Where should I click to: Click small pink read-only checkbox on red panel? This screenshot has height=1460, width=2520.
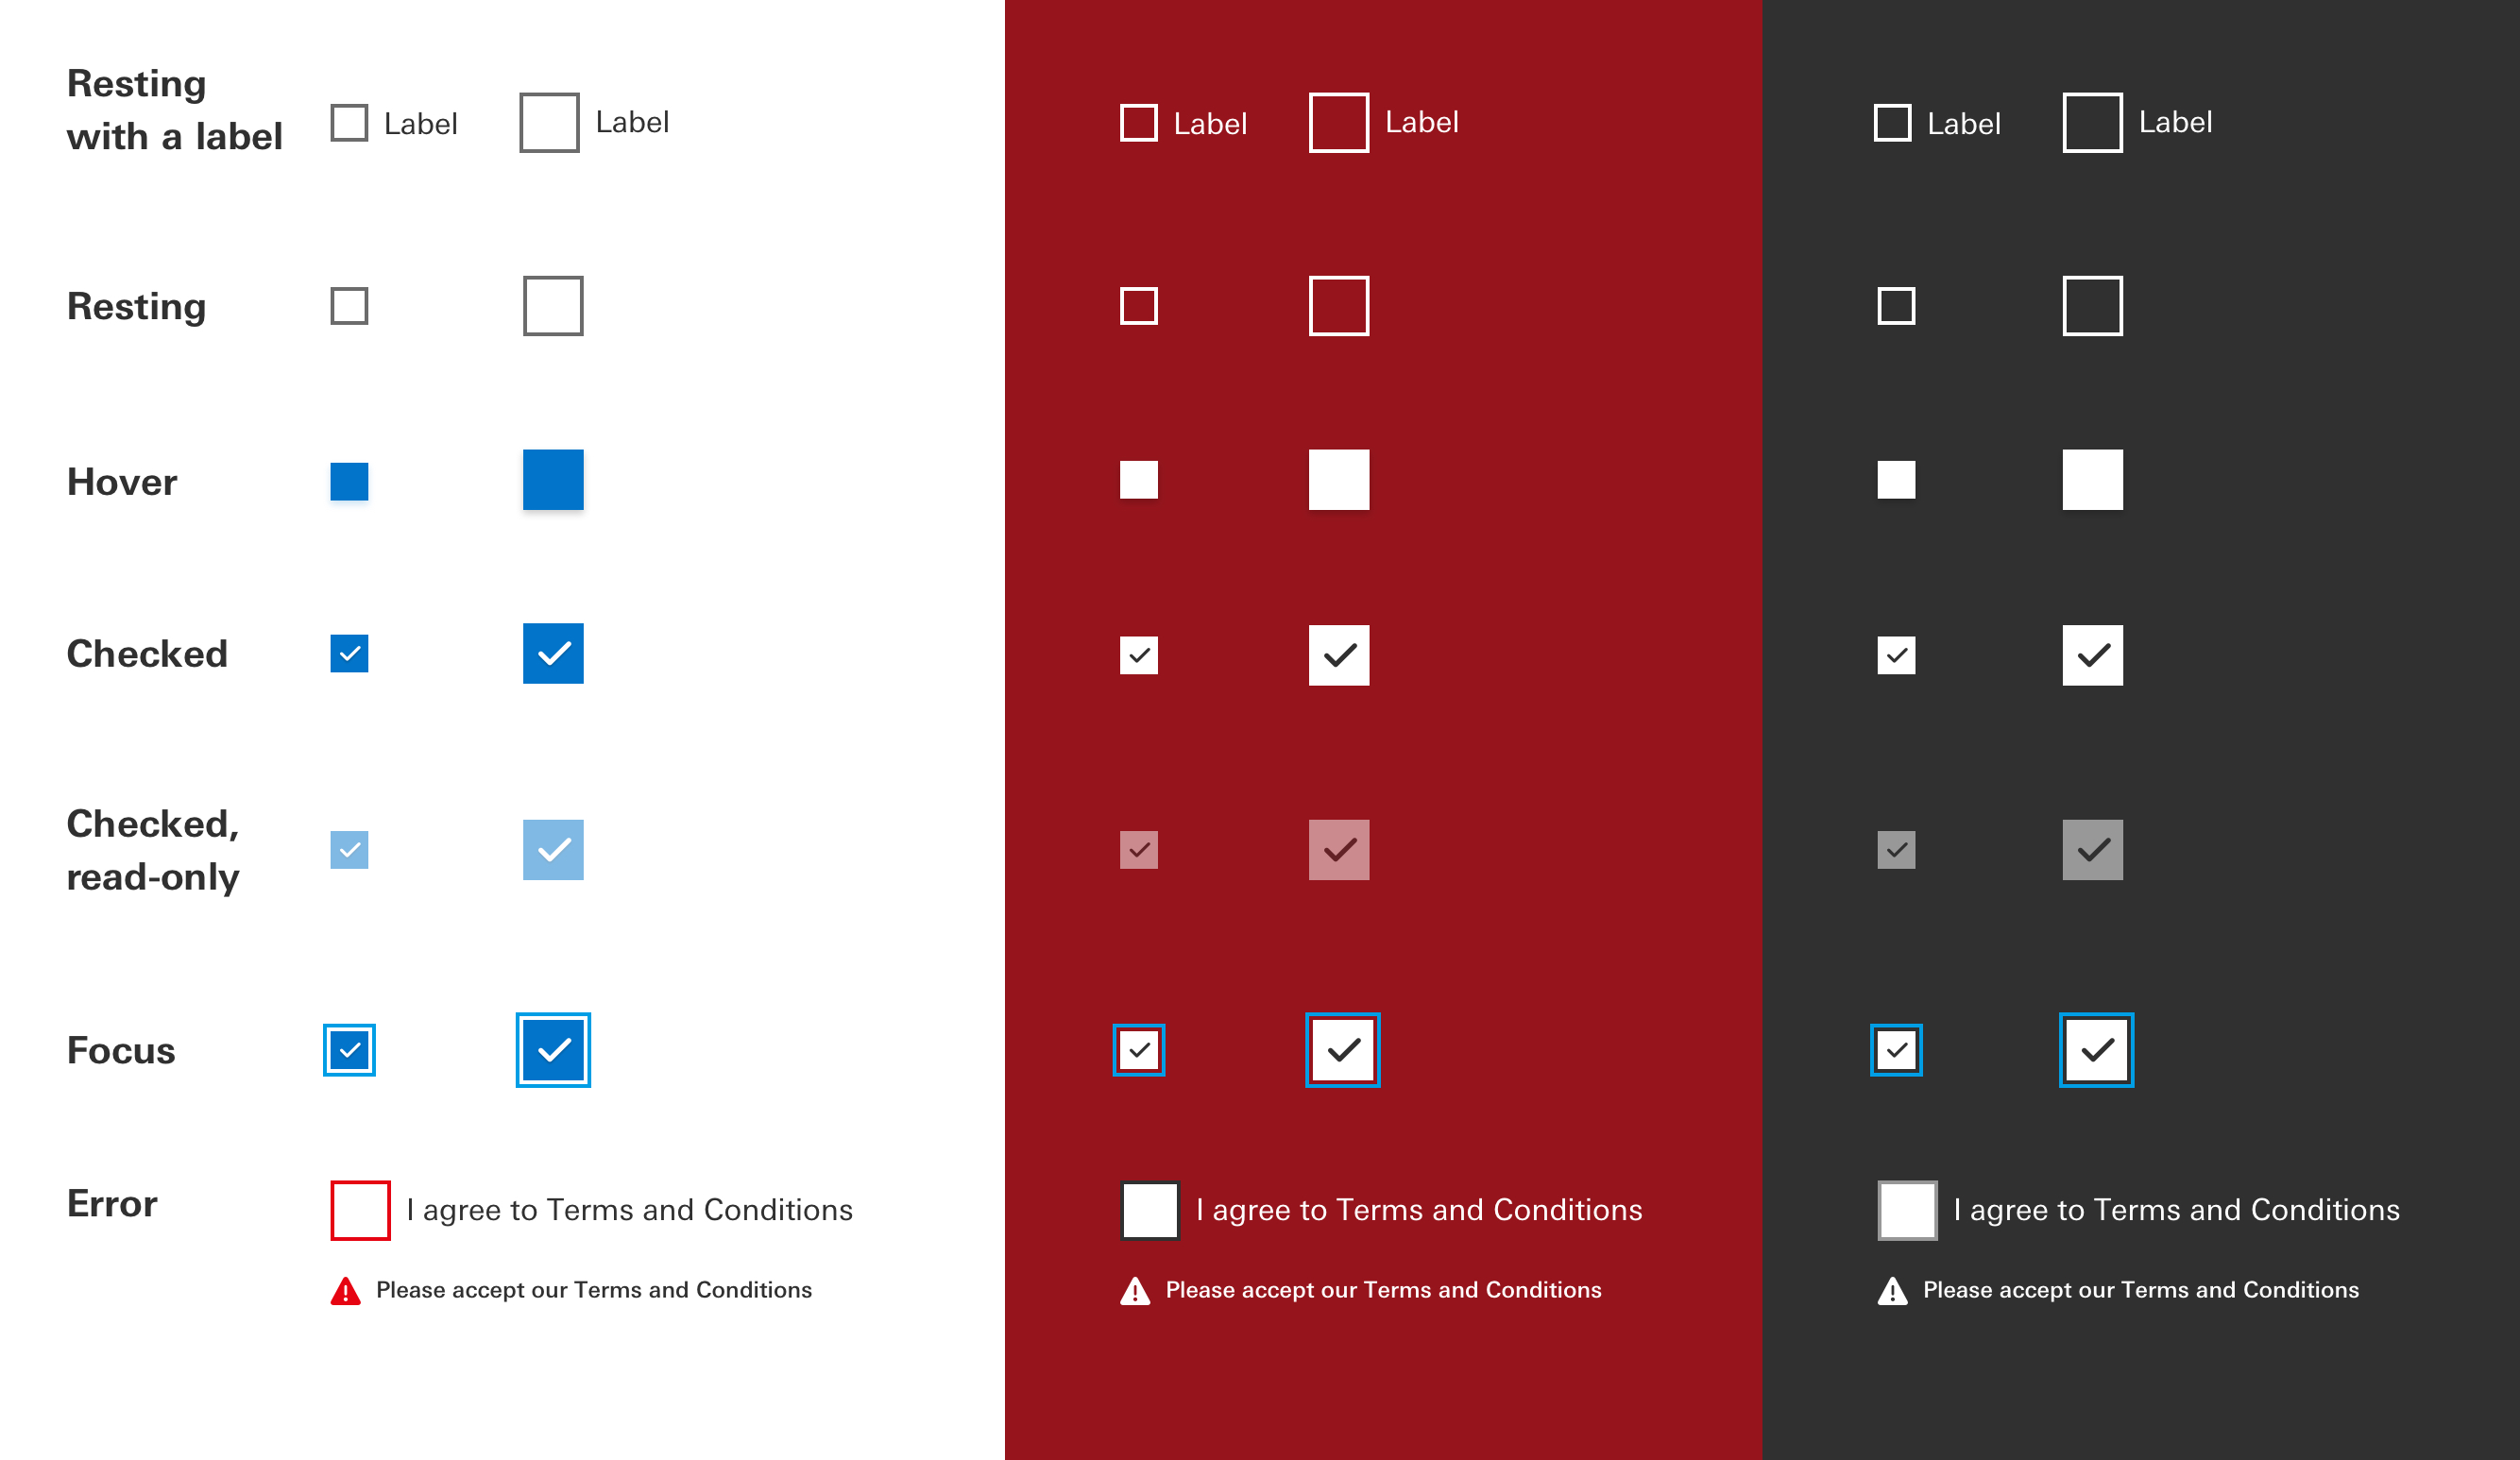(1139, 850)
